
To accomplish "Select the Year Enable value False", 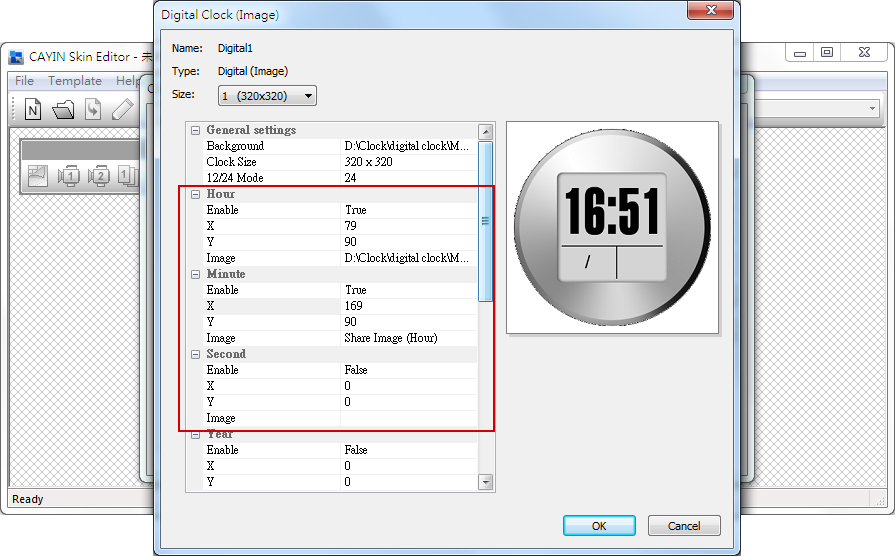I will point(409,450).
